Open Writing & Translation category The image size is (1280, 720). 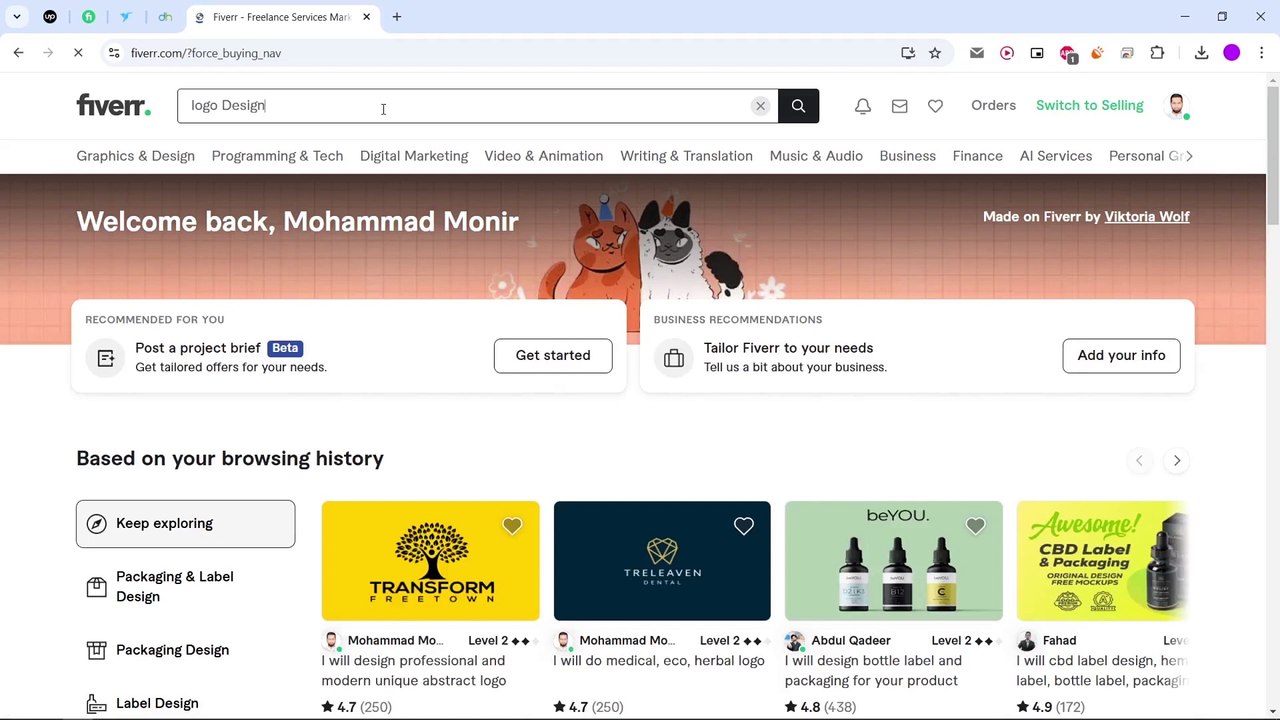tap(686, 156)
